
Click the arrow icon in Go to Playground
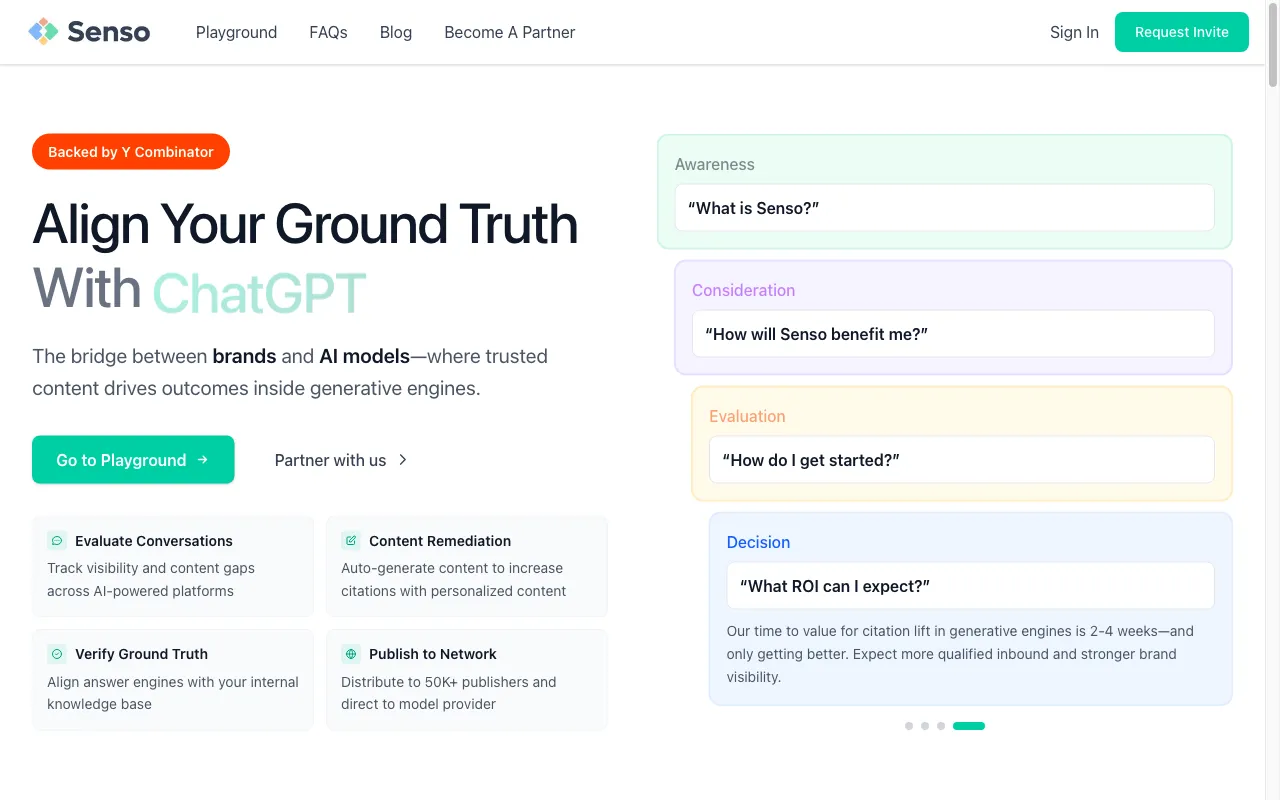(x=203, y=460)
